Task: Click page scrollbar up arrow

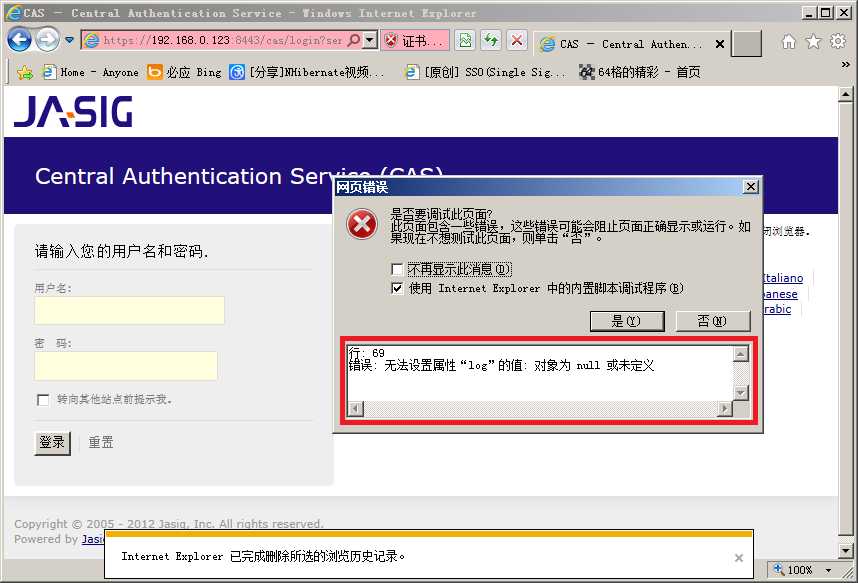Action: click(845, 94)
